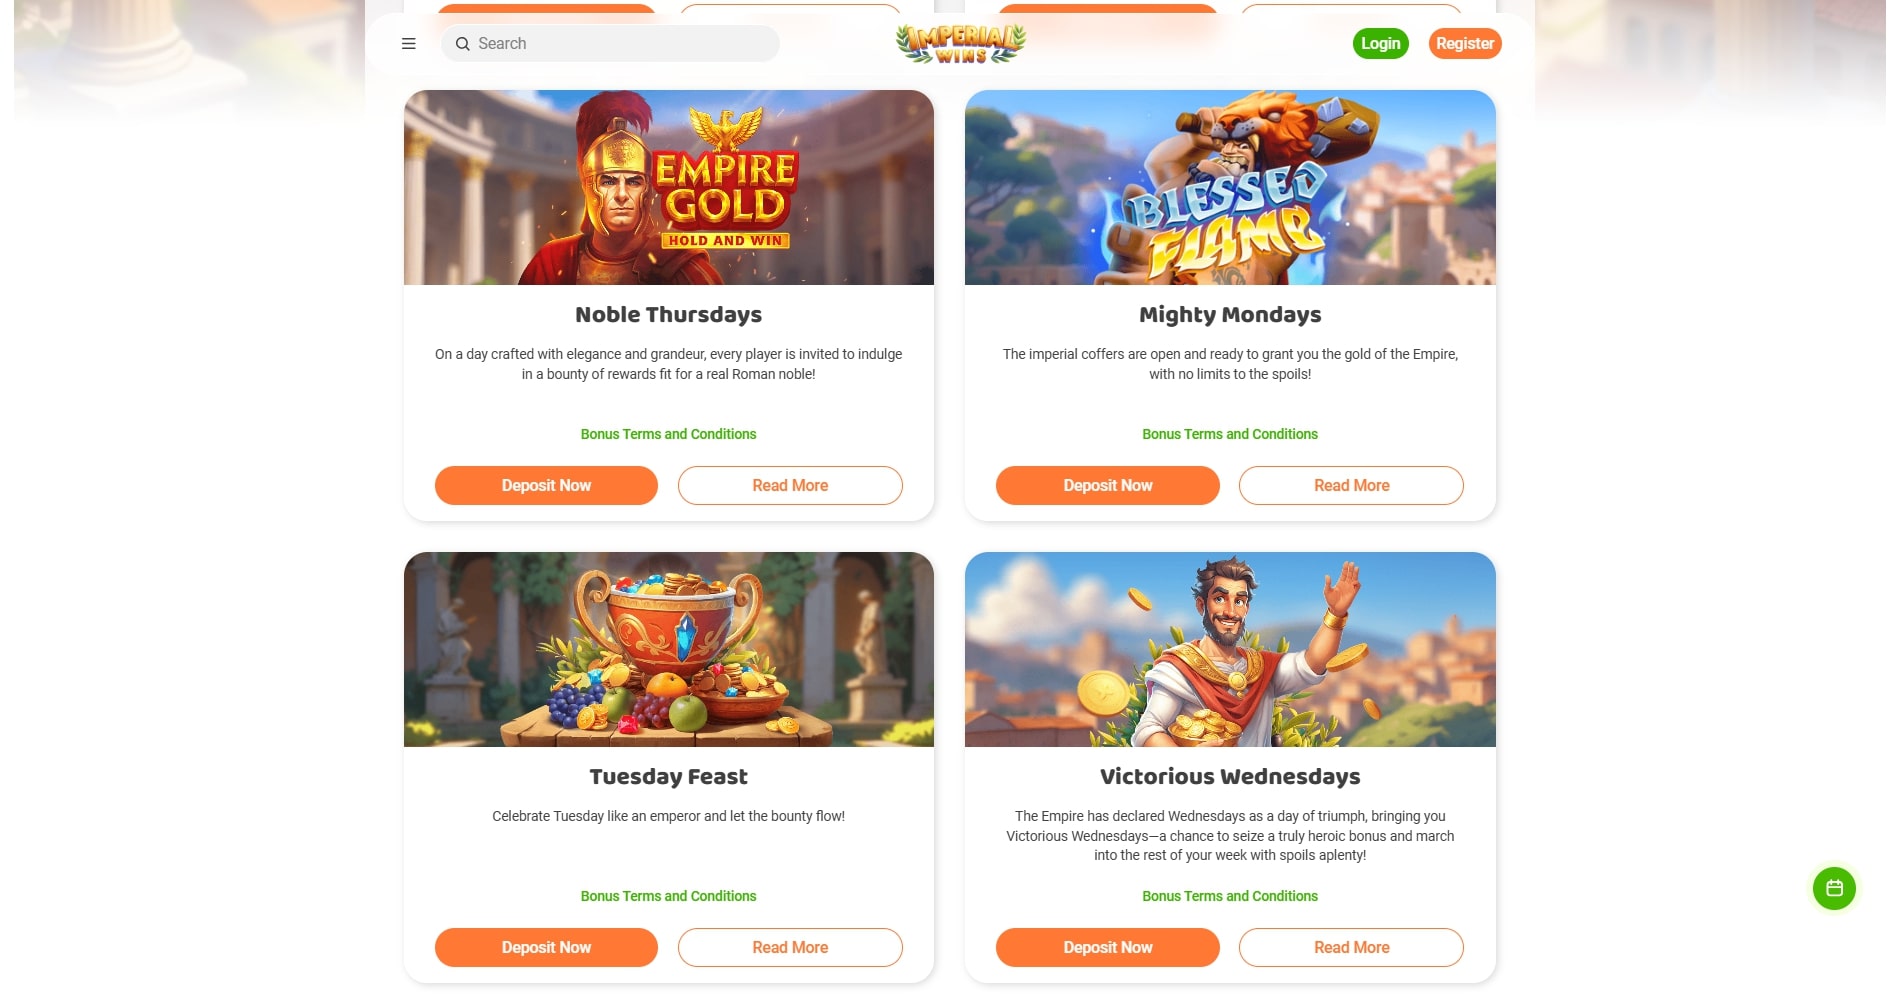Focus the Search input field
1894x1004 pixels.
tap(610, 44)
